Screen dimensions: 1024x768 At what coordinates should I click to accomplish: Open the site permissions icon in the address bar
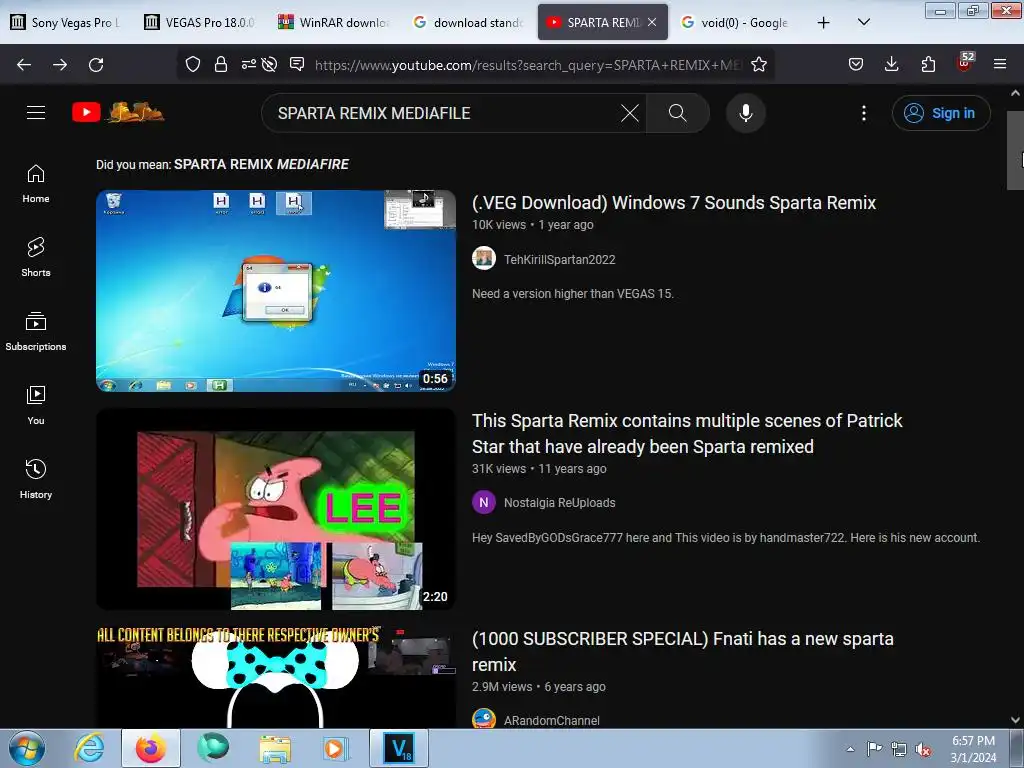click(249, 64)
